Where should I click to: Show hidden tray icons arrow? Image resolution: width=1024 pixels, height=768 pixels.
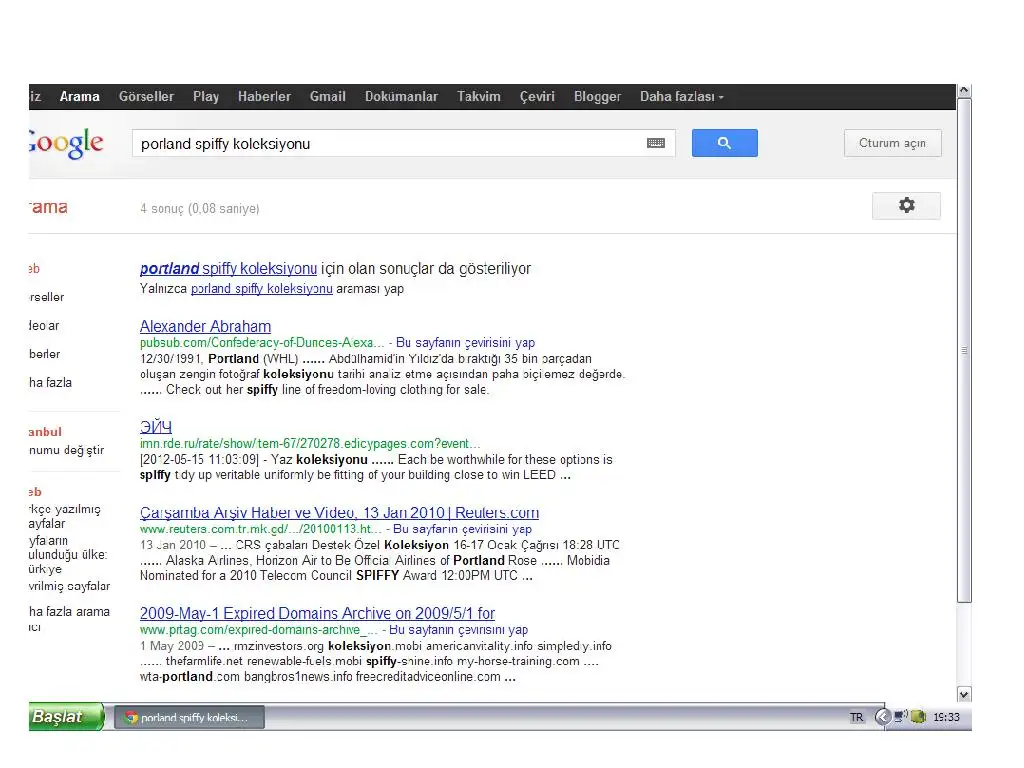coord(882,717)
